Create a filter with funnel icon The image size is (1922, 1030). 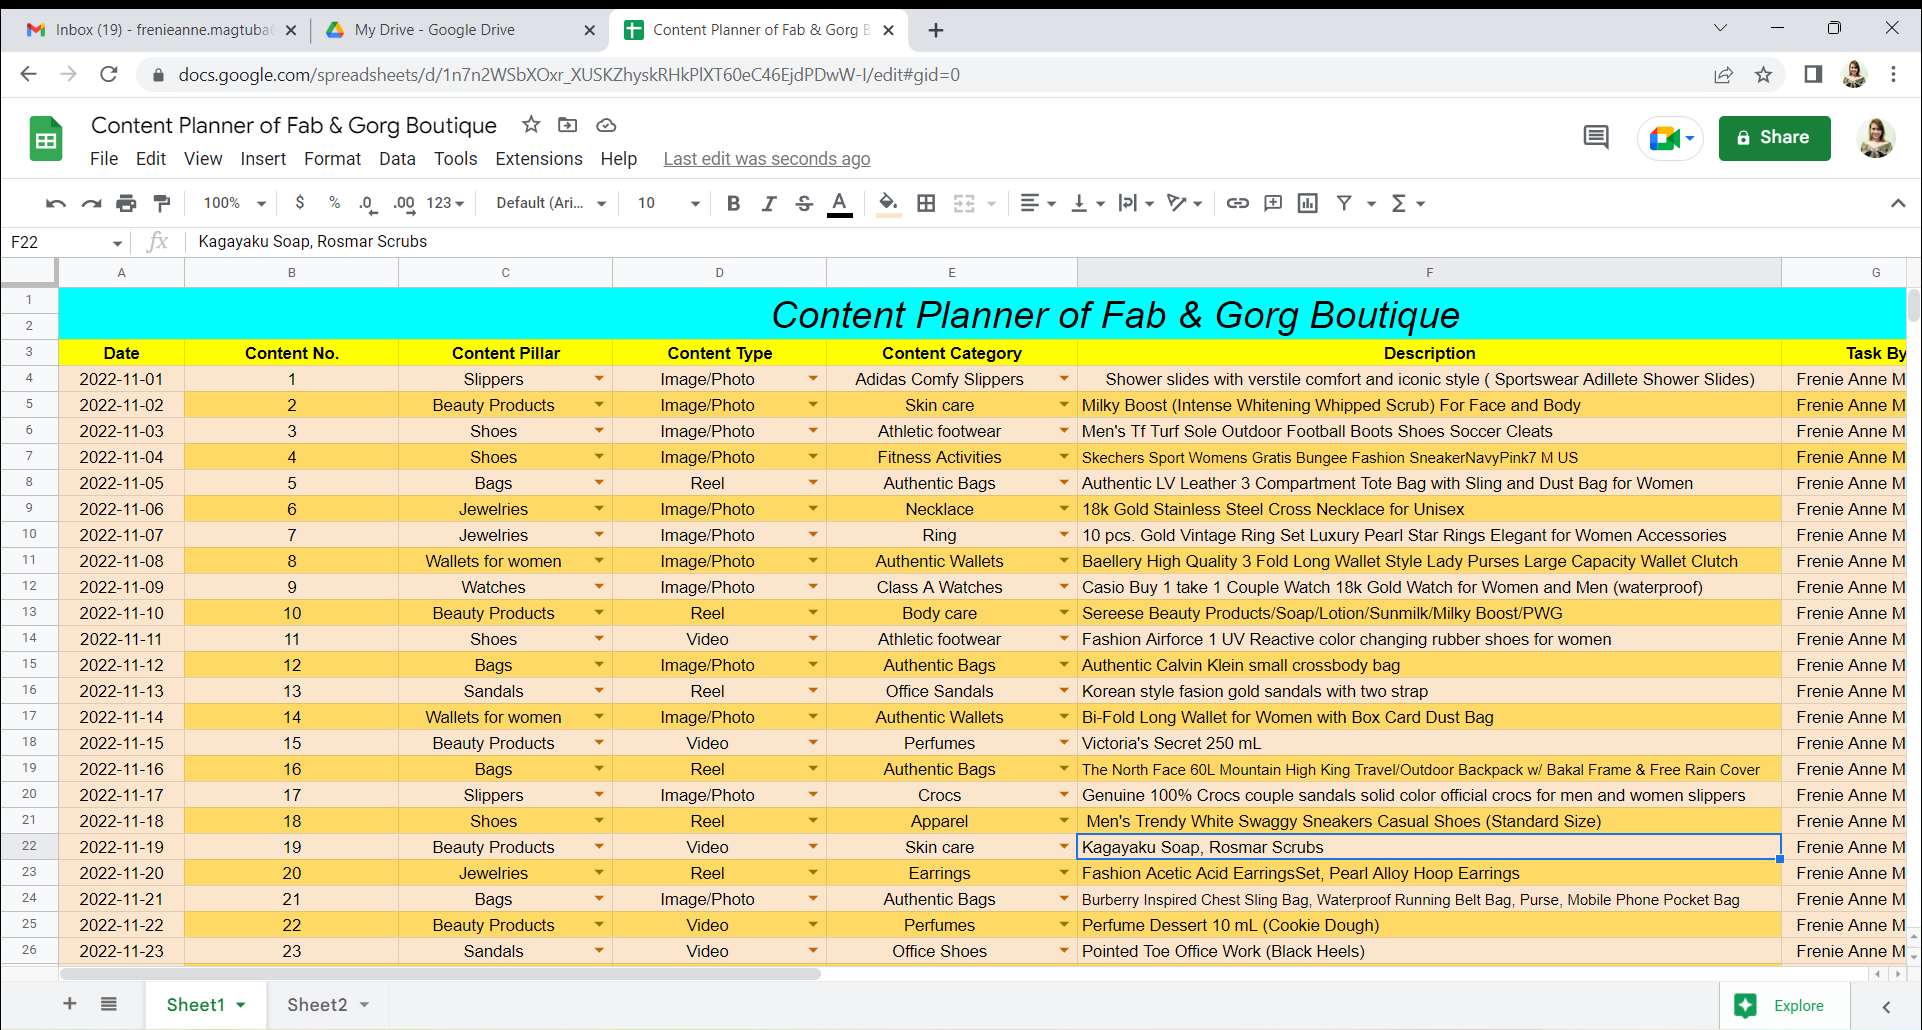[x=1344, y=203]
